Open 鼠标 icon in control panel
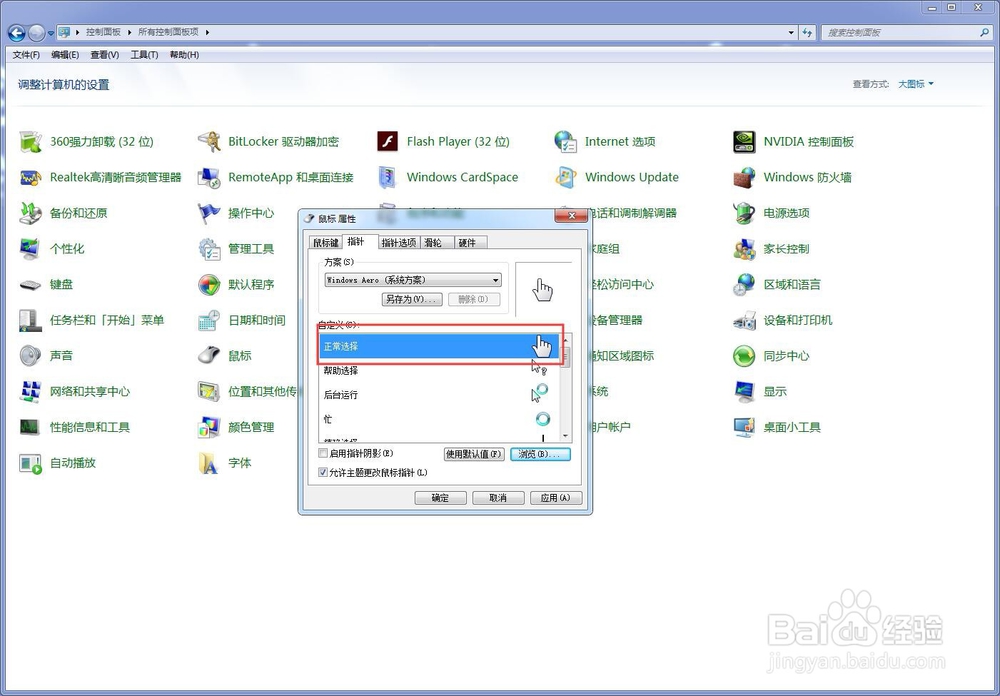Viewport: 1000px width, 696px height. pos(209,356)
